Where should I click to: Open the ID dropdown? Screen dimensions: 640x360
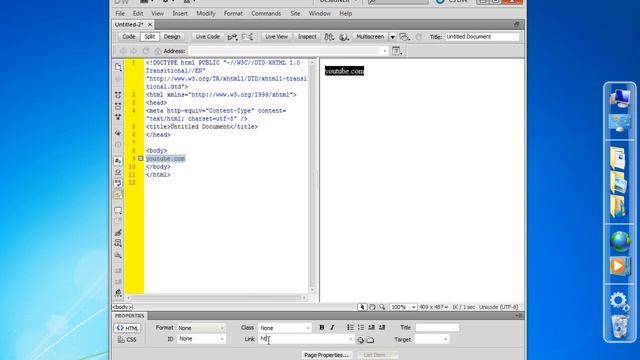(201, 339)
